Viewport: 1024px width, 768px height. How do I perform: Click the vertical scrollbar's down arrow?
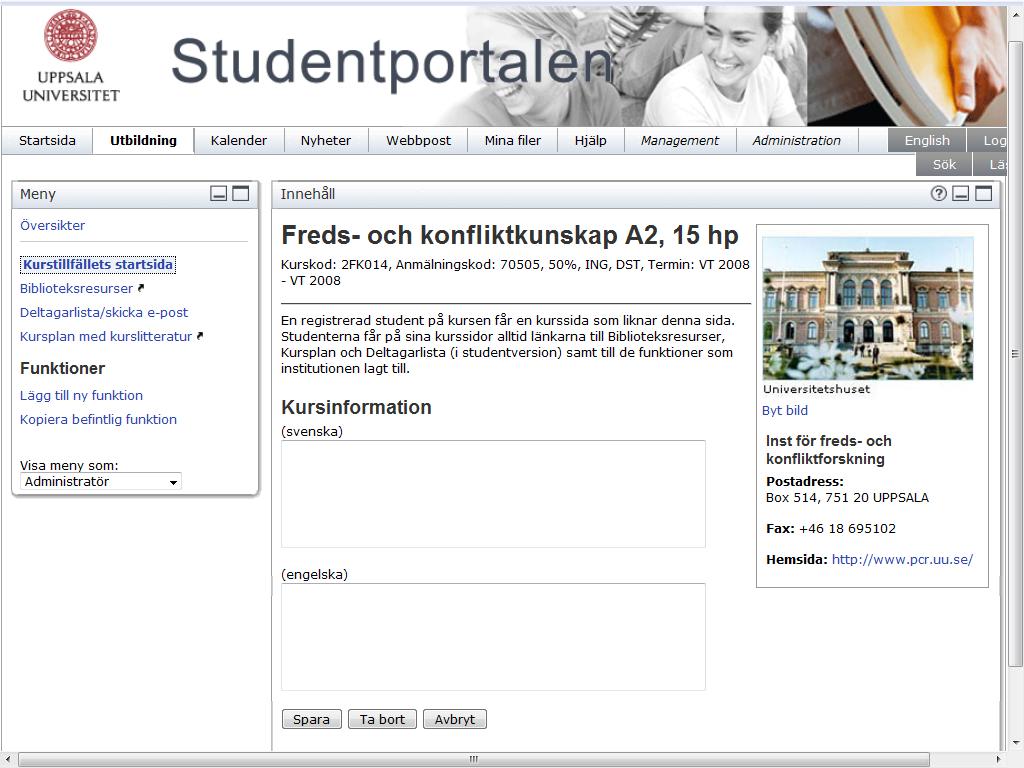(1015, 743)
